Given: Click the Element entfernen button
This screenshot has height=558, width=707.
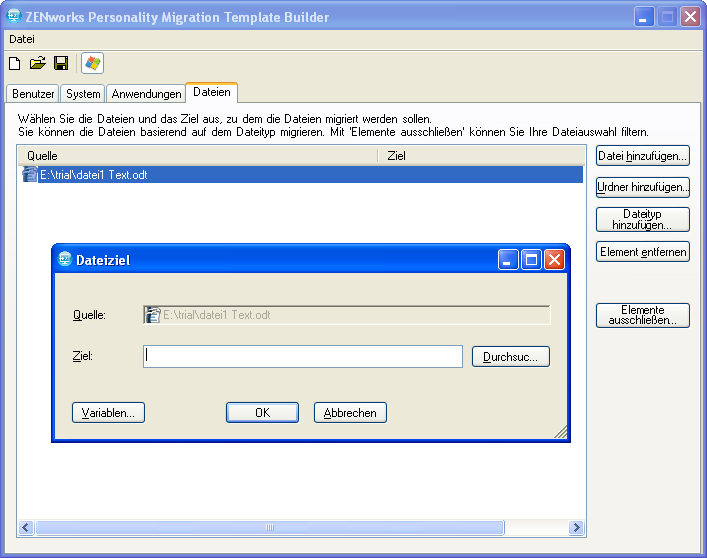Looking at the screenshot, I should click(x=643, y=252).
